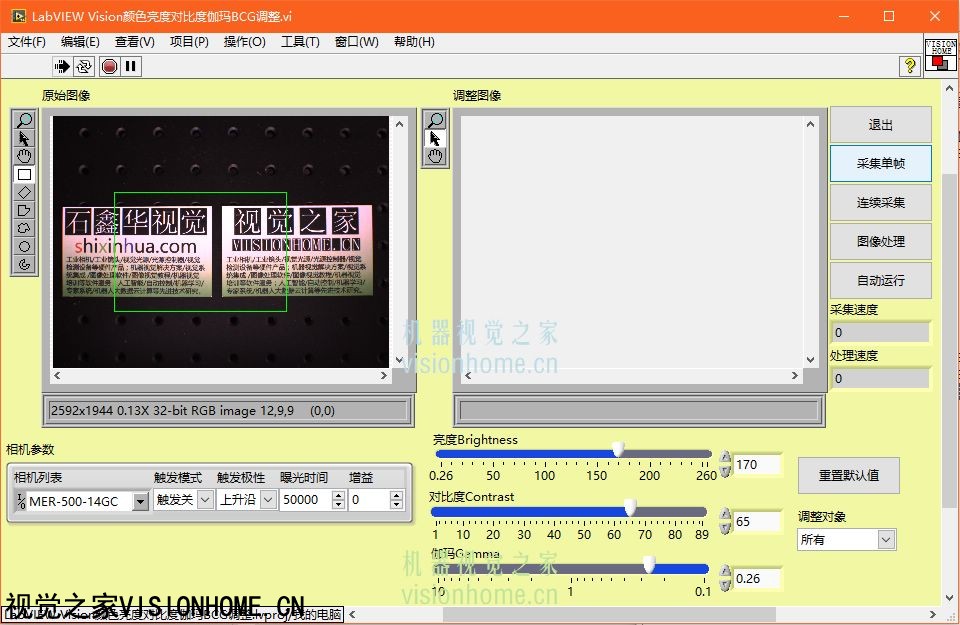The height and width of the screenshot is (625, 960).
Task: Open the 文件(F) menu
Action: tap(27, 42)
